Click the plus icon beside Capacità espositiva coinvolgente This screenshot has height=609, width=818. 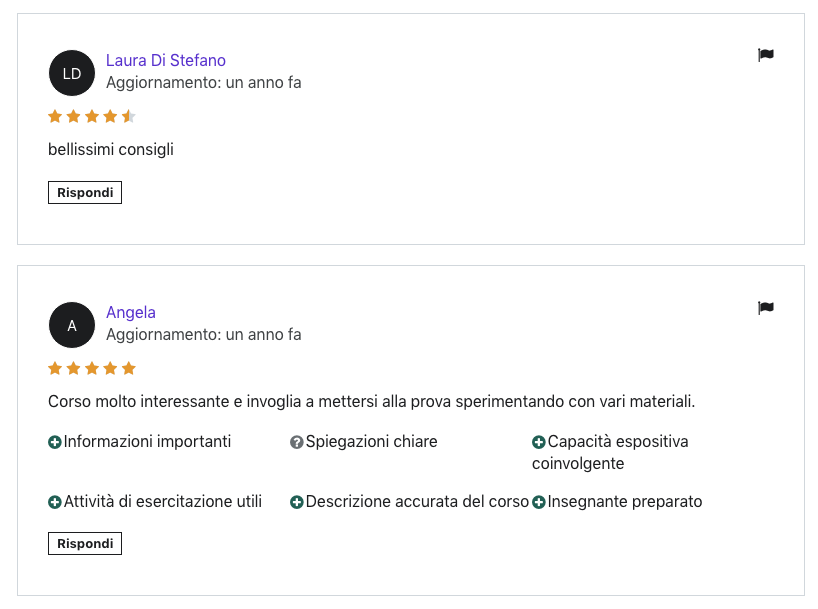point(538,443)
